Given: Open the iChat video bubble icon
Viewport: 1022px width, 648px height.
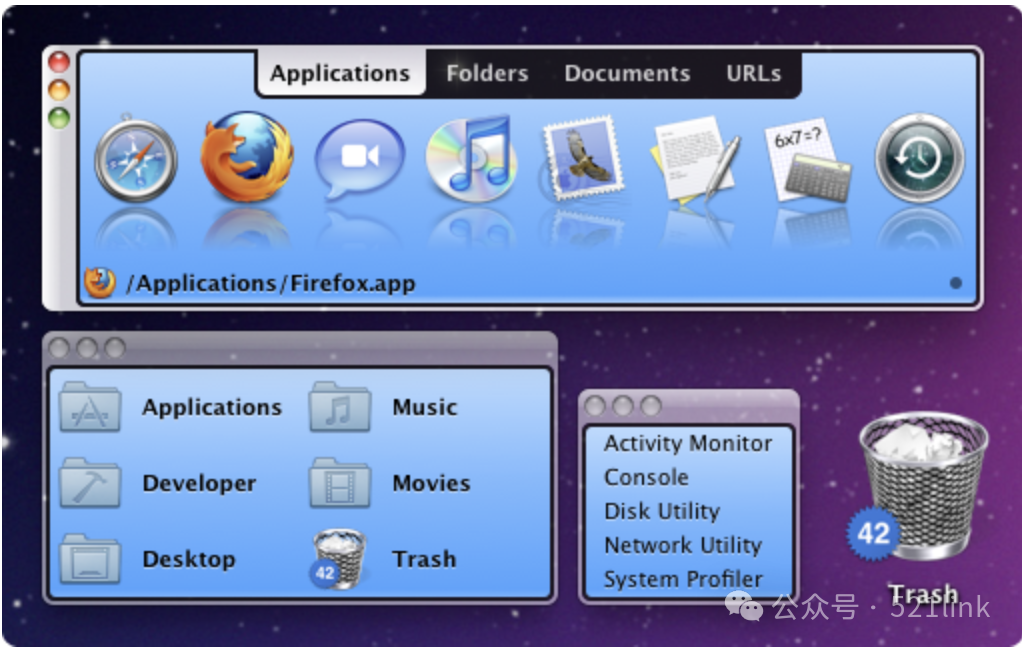Looking at the screenshot, I should click(x=359, y=158).
